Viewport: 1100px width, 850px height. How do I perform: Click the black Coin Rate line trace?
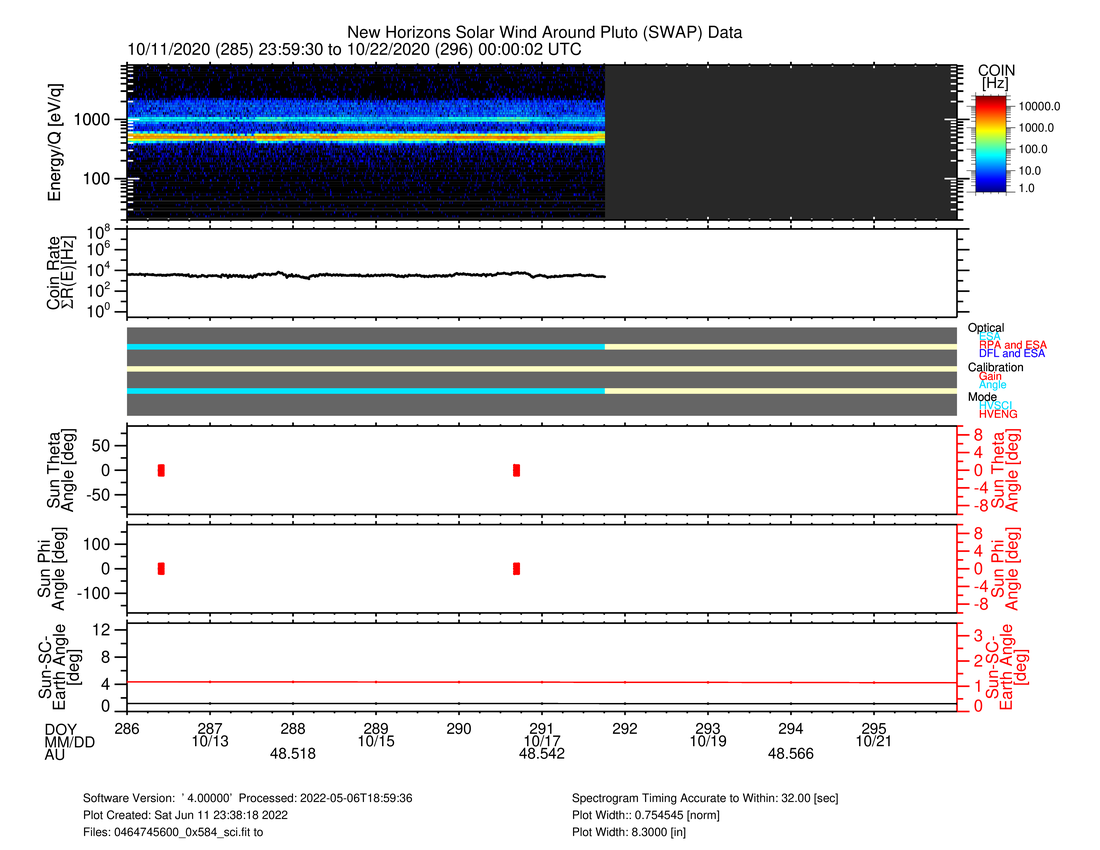[365, 275]
